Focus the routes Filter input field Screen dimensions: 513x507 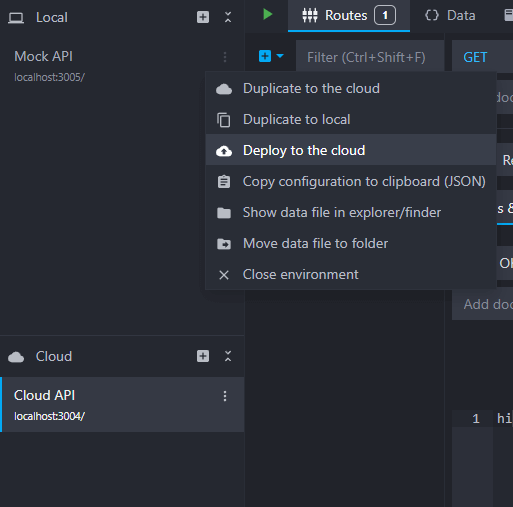point(370,57)
